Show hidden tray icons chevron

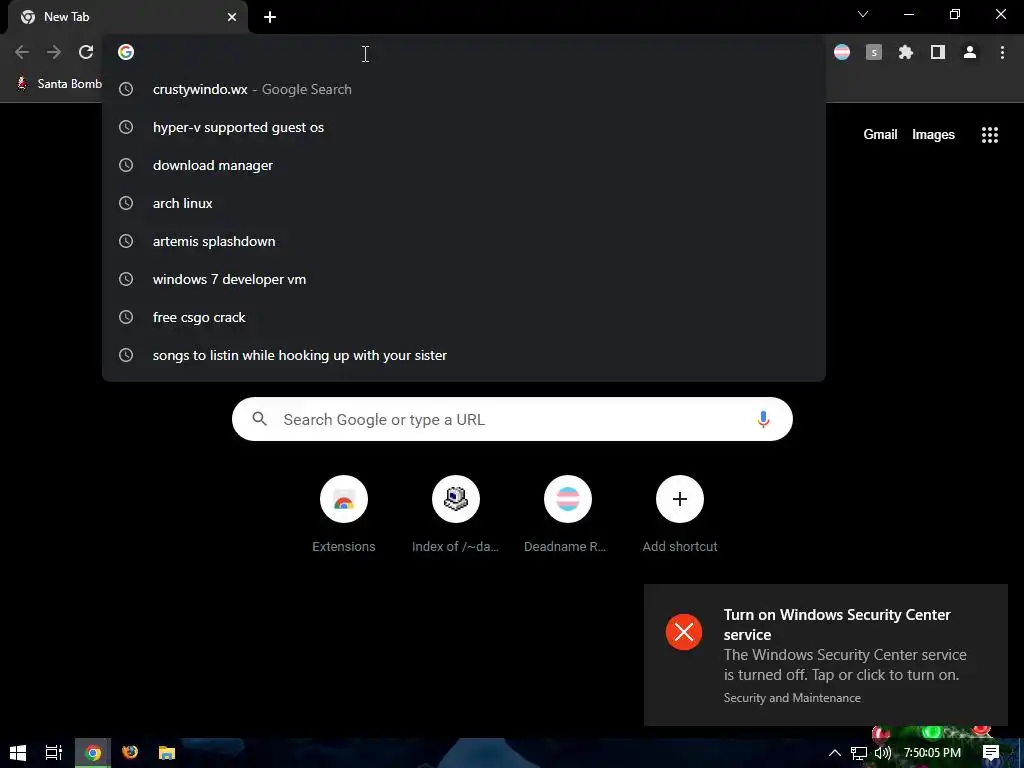[x=835, y=753]
